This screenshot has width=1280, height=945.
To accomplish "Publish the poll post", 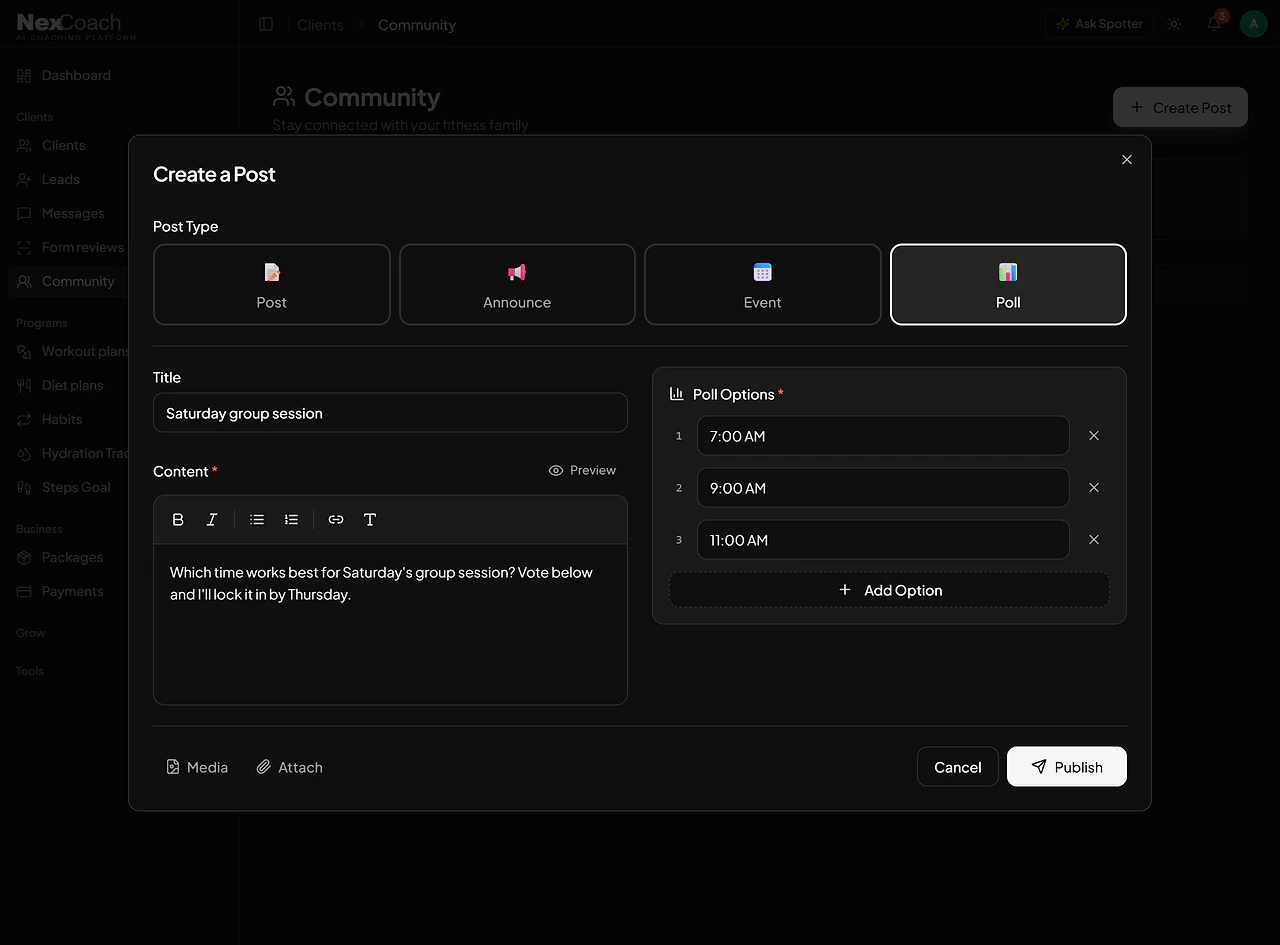I will click(1067, 767).
